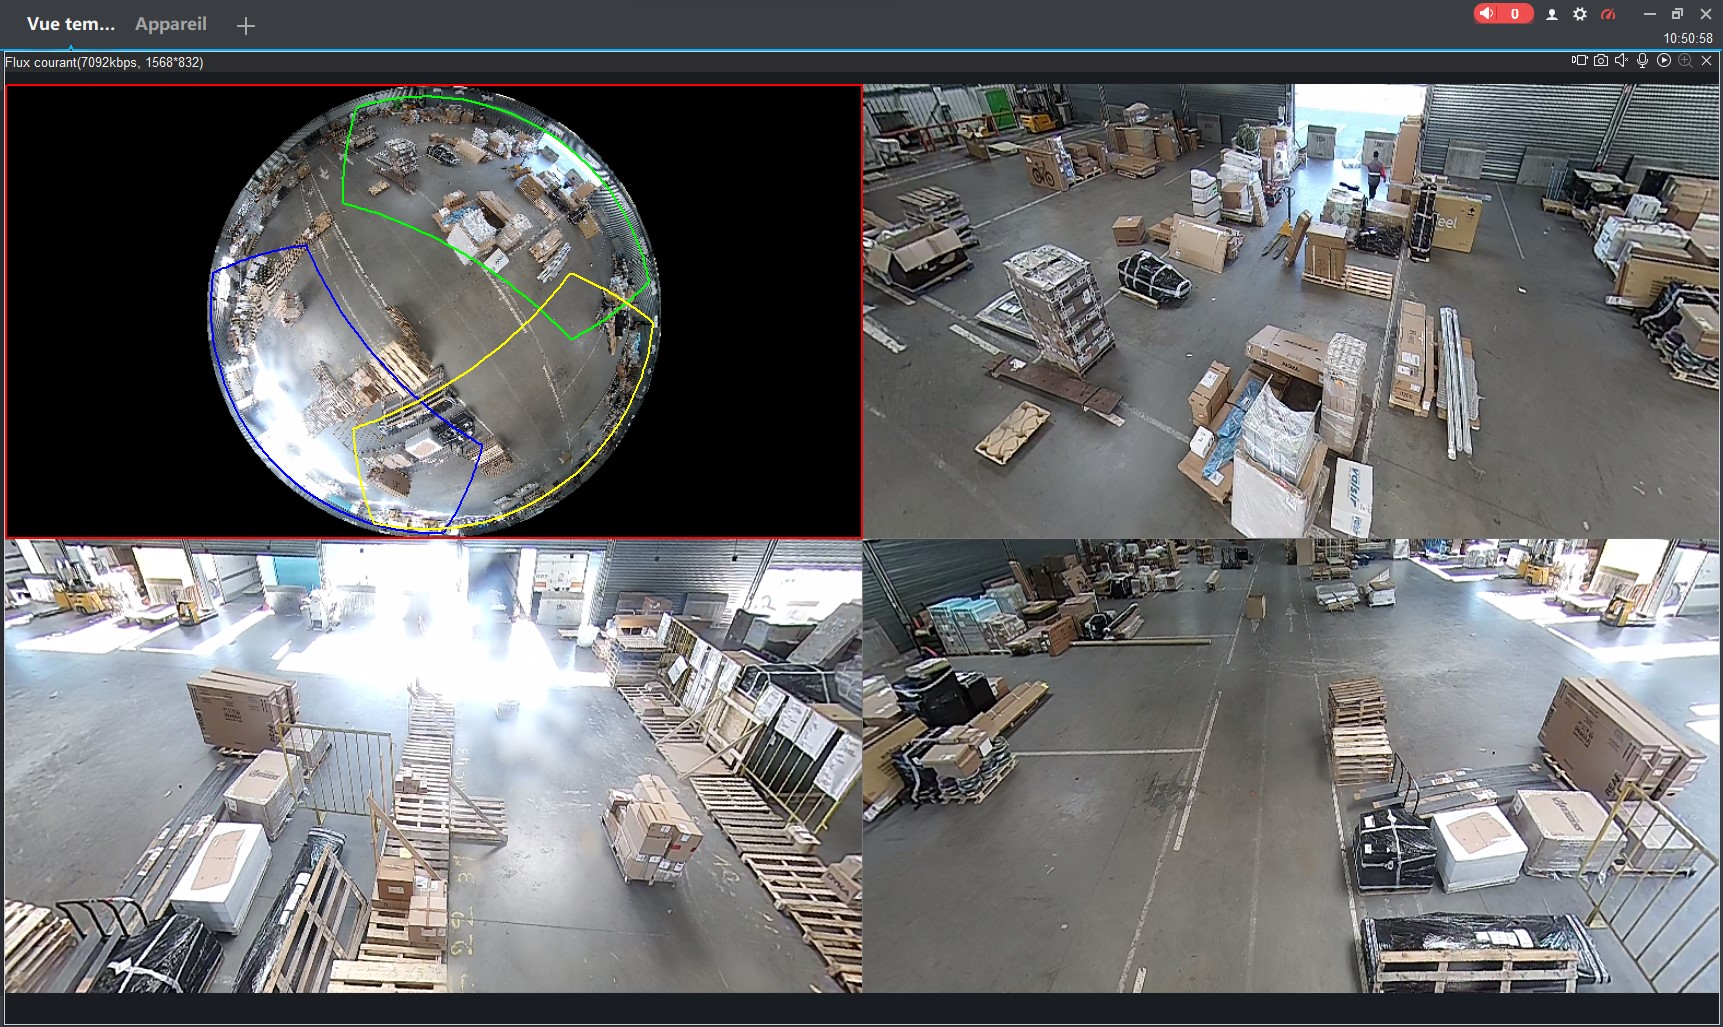Select the bottom-right dewarped warehouse view
1723x1027 pixels.
1291,766
